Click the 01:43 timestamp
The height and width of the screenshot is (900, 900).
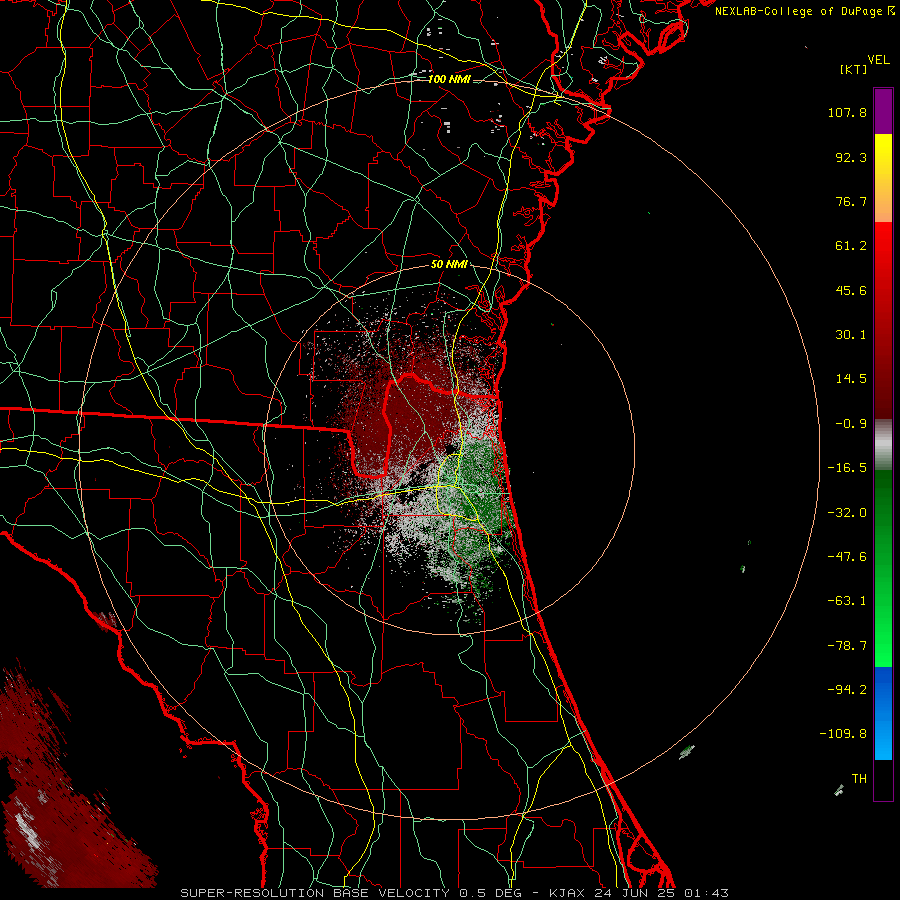tap(706, 893)
